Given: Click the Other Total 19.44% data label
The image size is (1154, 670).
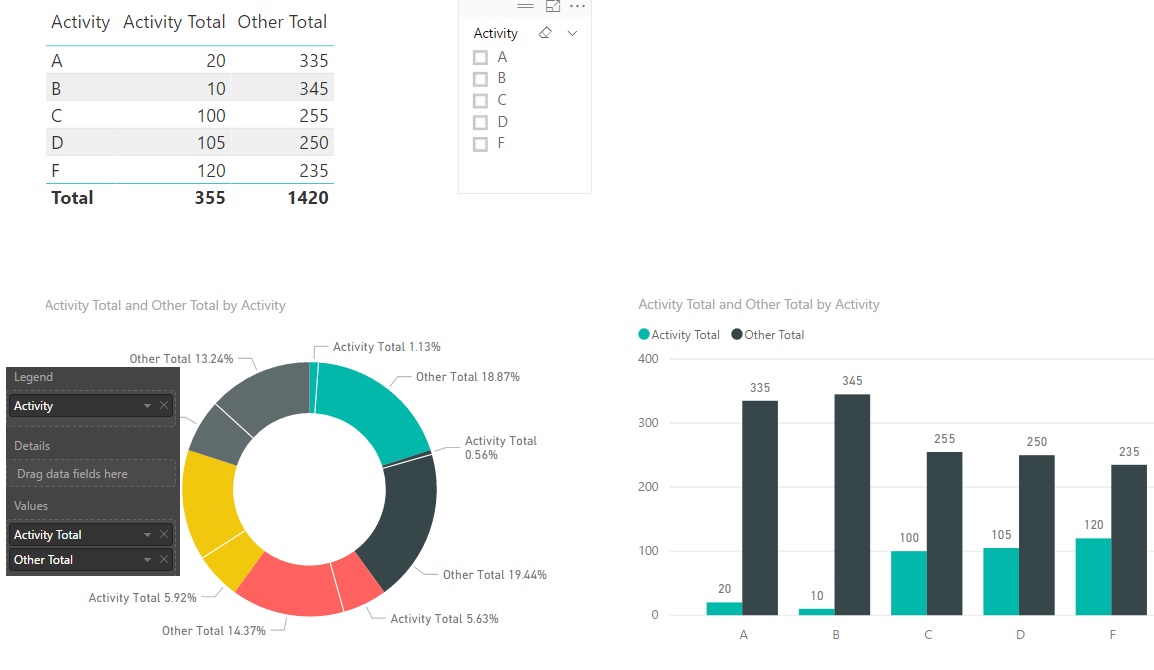Looking at the screenshot, I should tap(495, 574).
